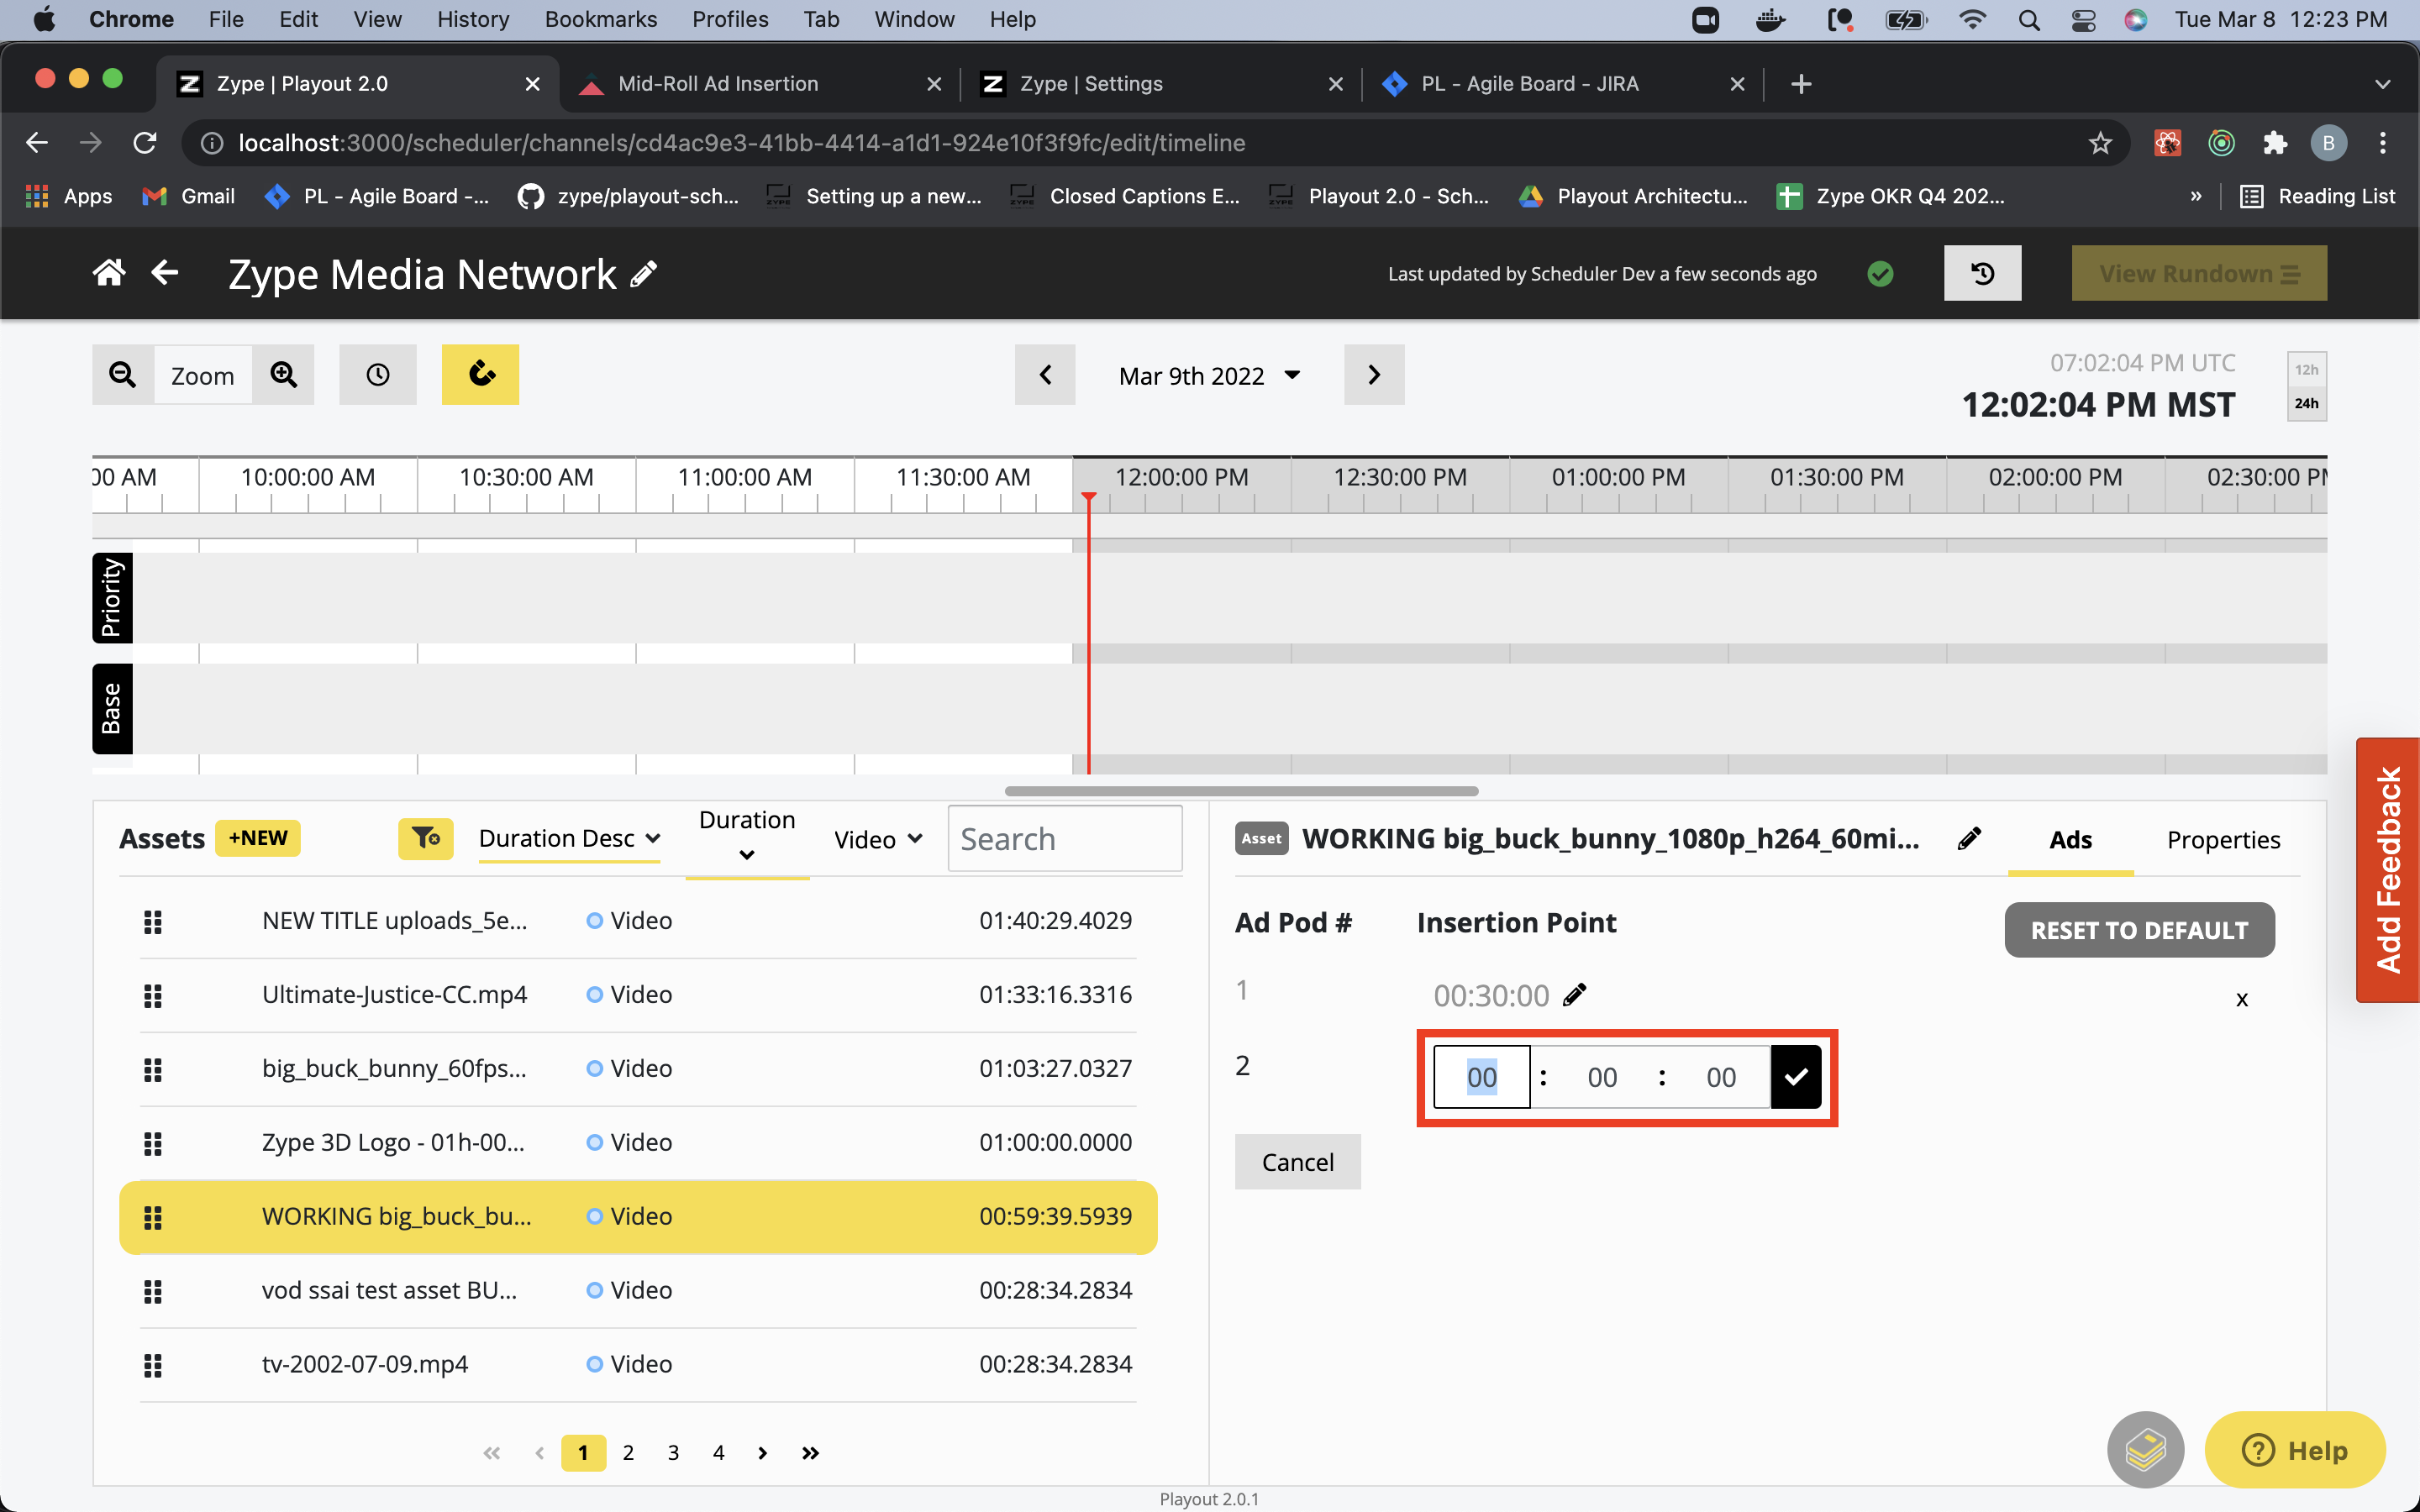Click drag handle of Zype 3D Logo row
The width and height of the screenshot is (2420, 1512).
pos(153,1143)
